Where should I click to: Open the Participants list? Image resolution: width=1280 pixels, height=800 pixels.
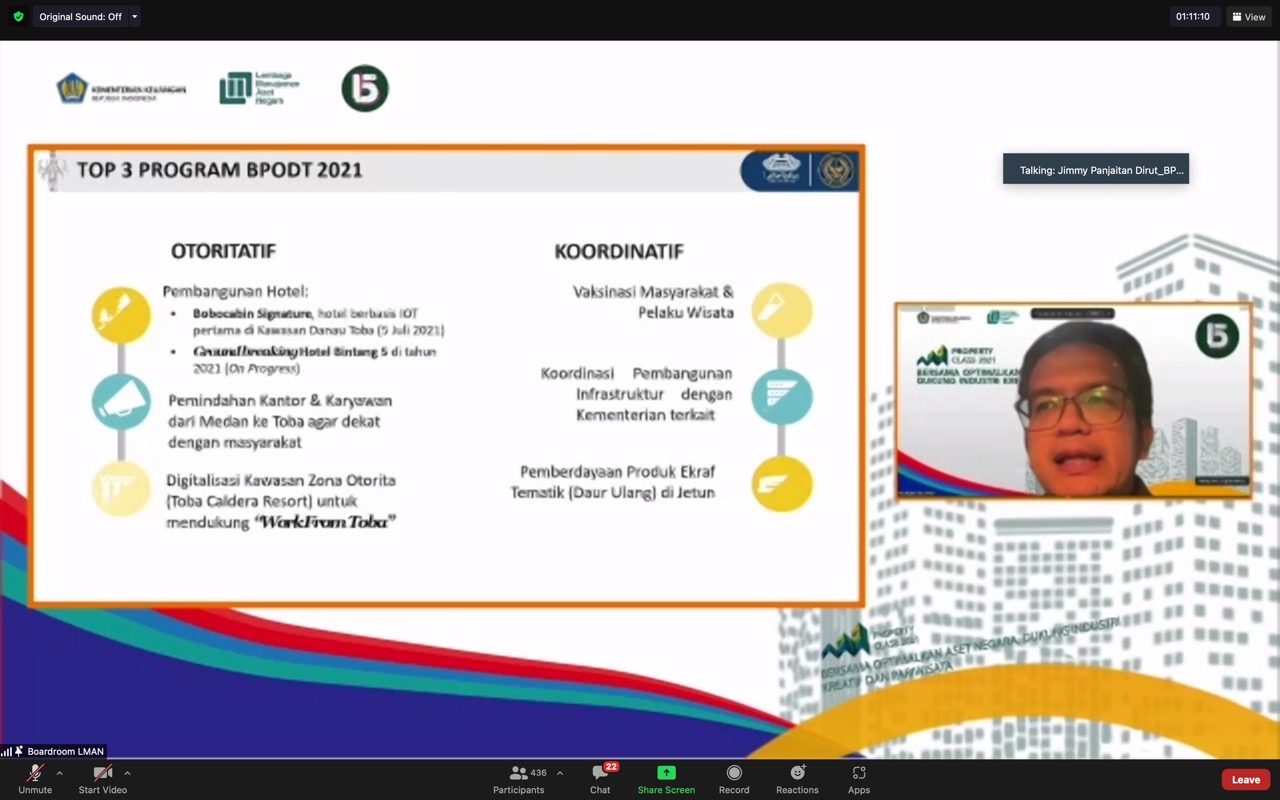coord(519,778)
